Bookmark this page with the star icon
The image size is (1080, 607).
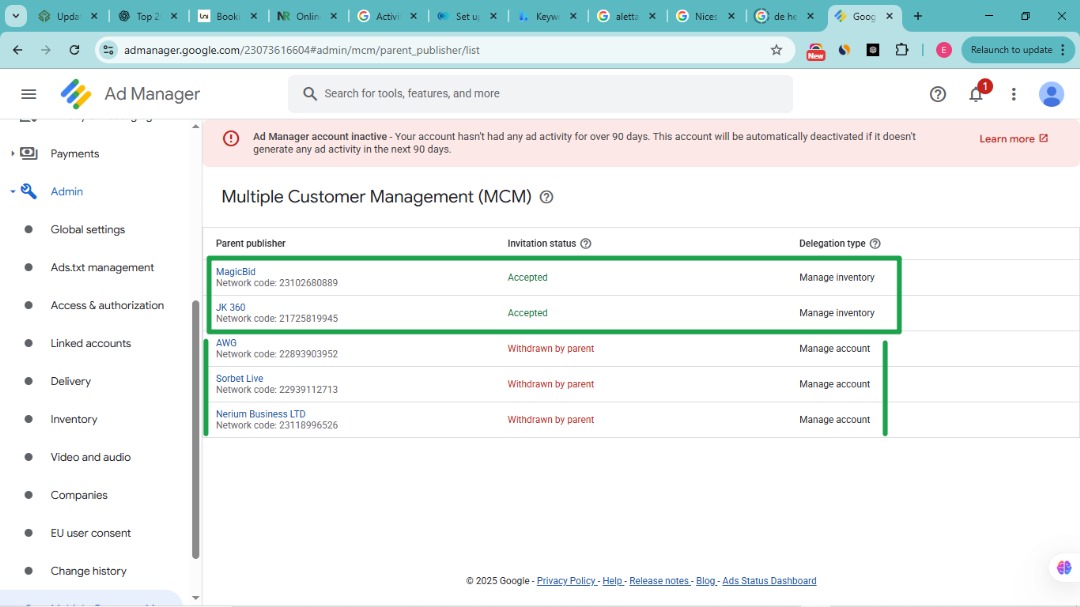coord(776,50)
